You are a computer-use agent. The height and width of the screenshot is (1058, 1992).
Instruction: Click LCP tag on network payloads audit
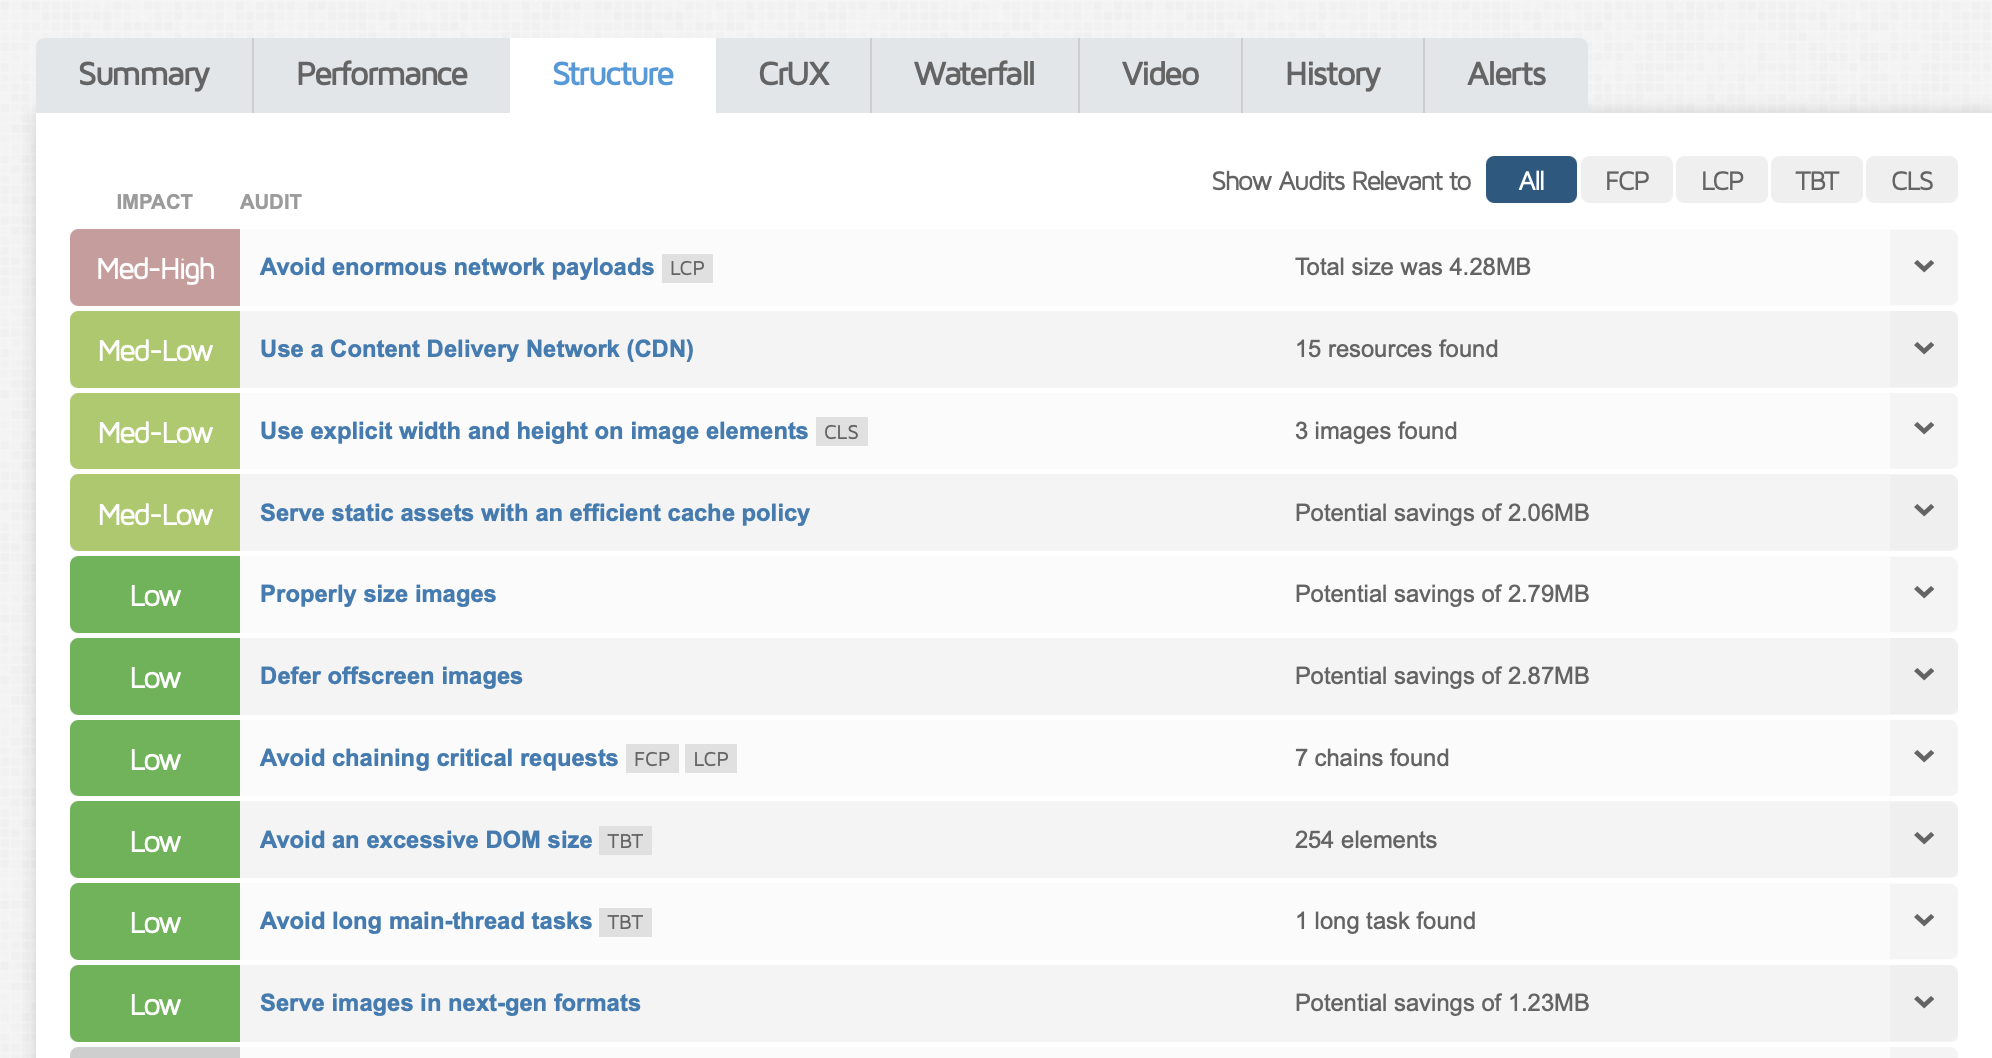687,268
